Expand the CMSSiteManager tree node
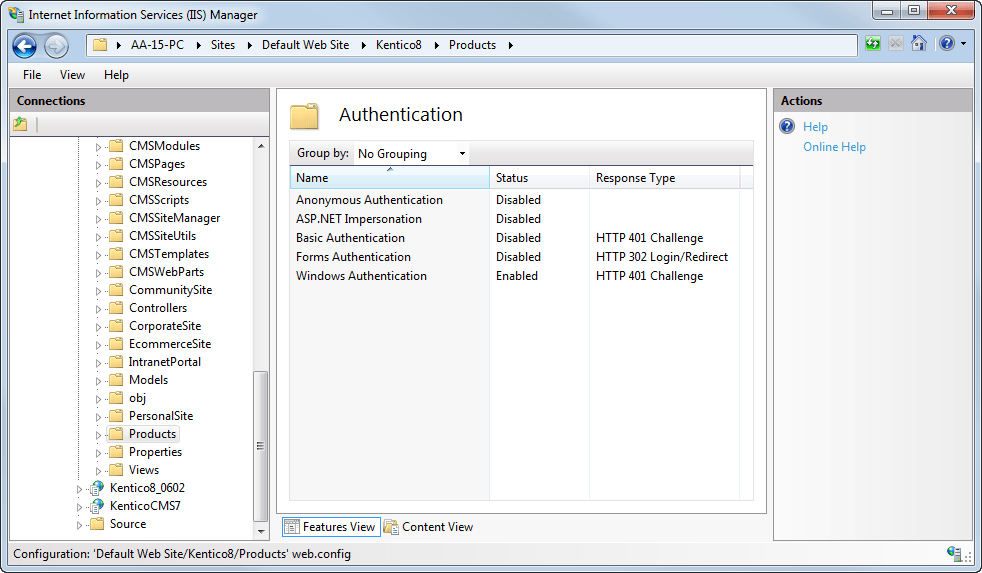This screenshot has height=573, width=982. [x=98, y=219]
